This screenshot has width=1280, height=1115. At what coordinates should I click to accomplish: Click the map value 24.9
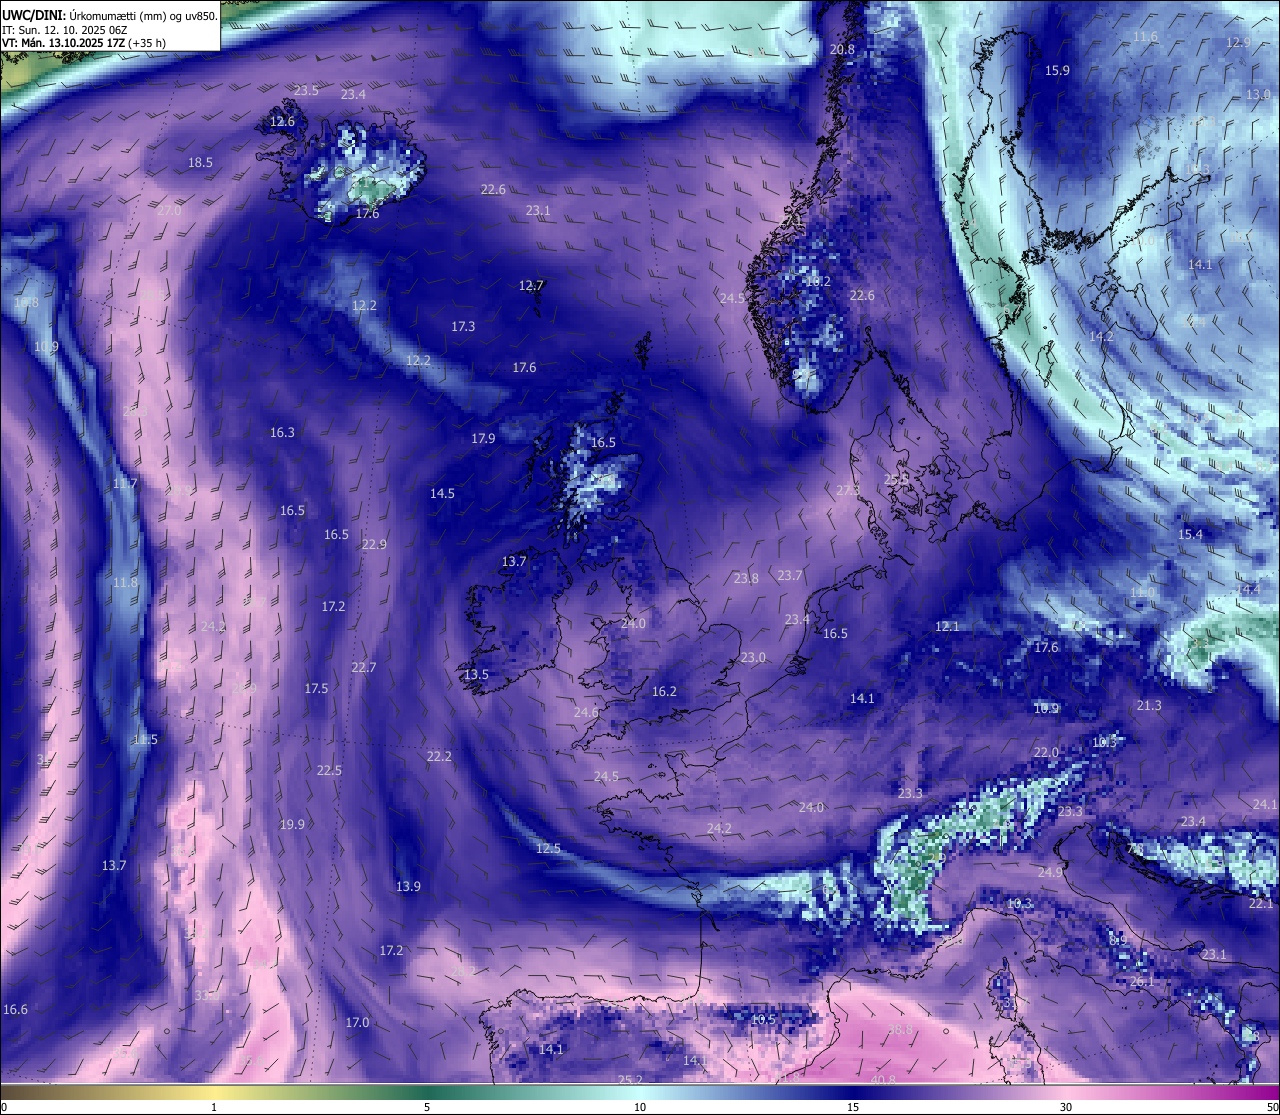(1050, 872)
